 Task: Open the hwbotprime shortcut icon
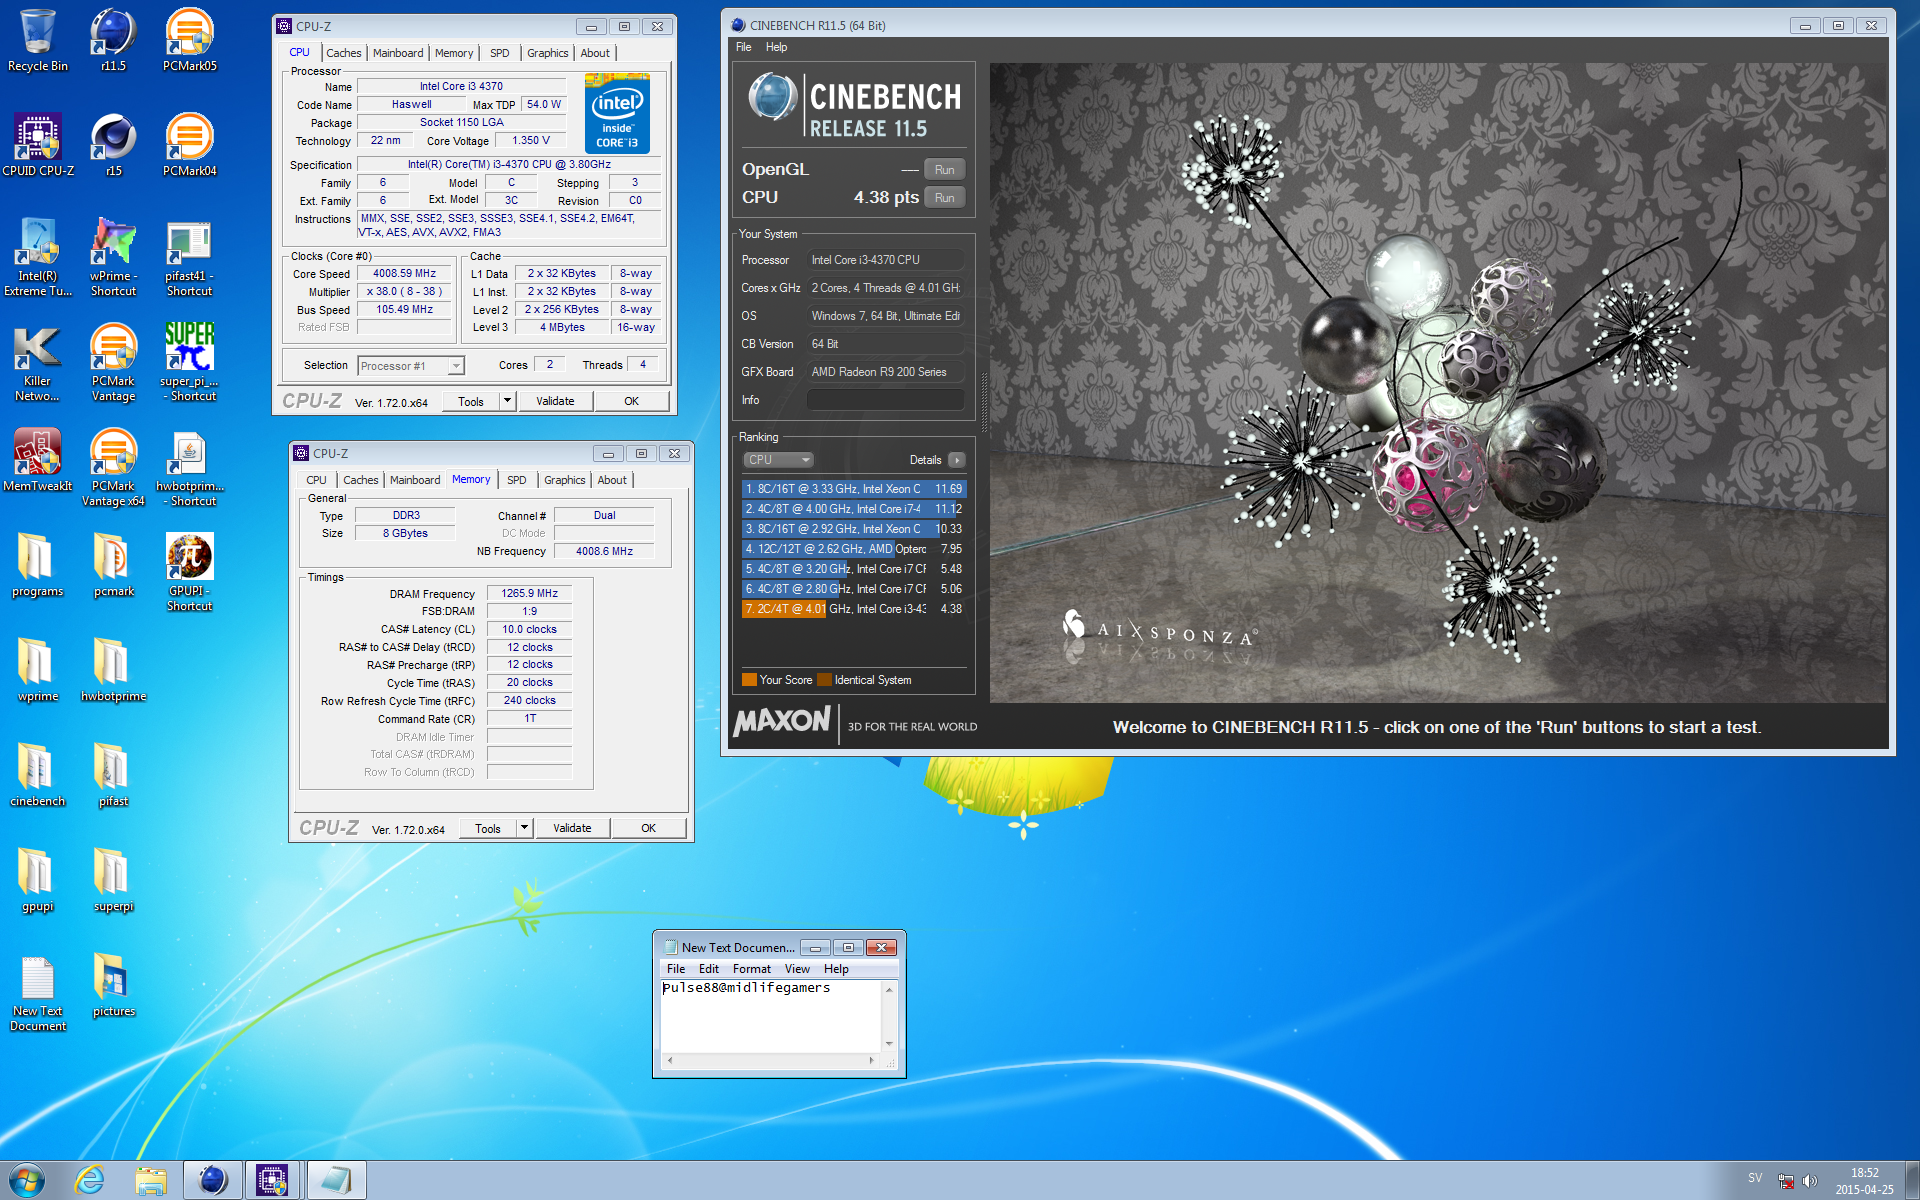coord(189,467)
